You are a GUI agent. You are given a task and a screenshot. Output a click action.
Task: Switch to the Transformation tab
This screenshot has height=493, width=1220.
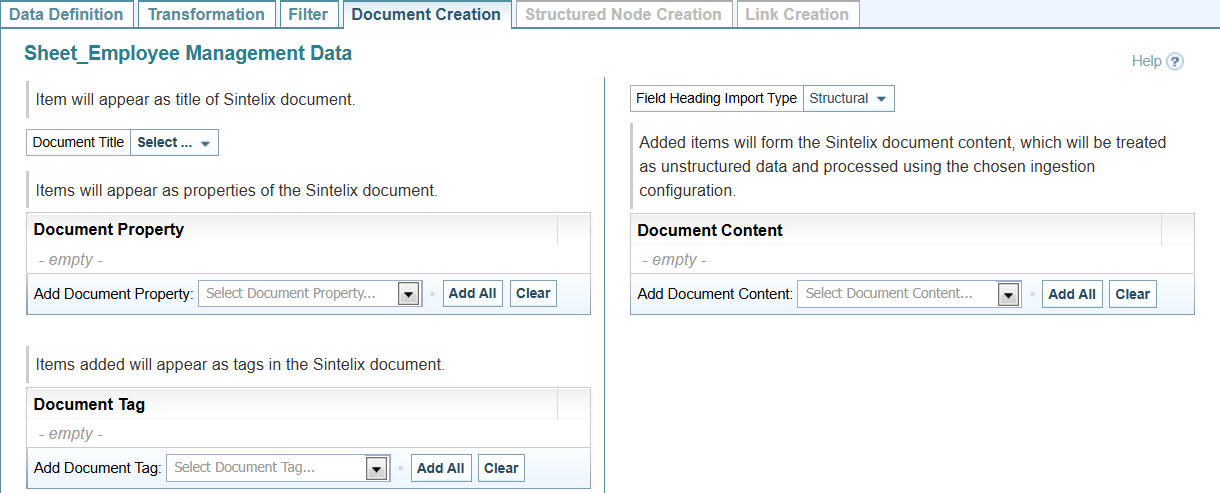click(x=206, y=14)
